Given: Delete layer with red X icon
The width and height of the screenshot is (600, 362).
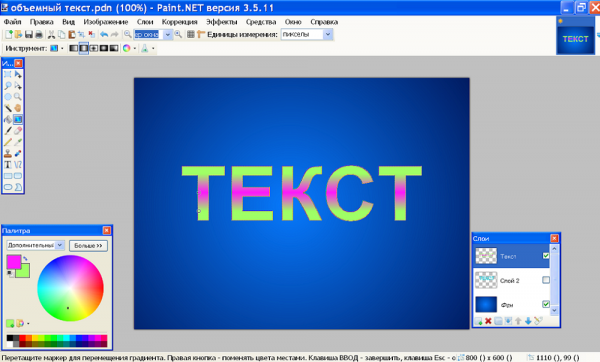Looking at the screenshot, I should (x=488, y=321).
